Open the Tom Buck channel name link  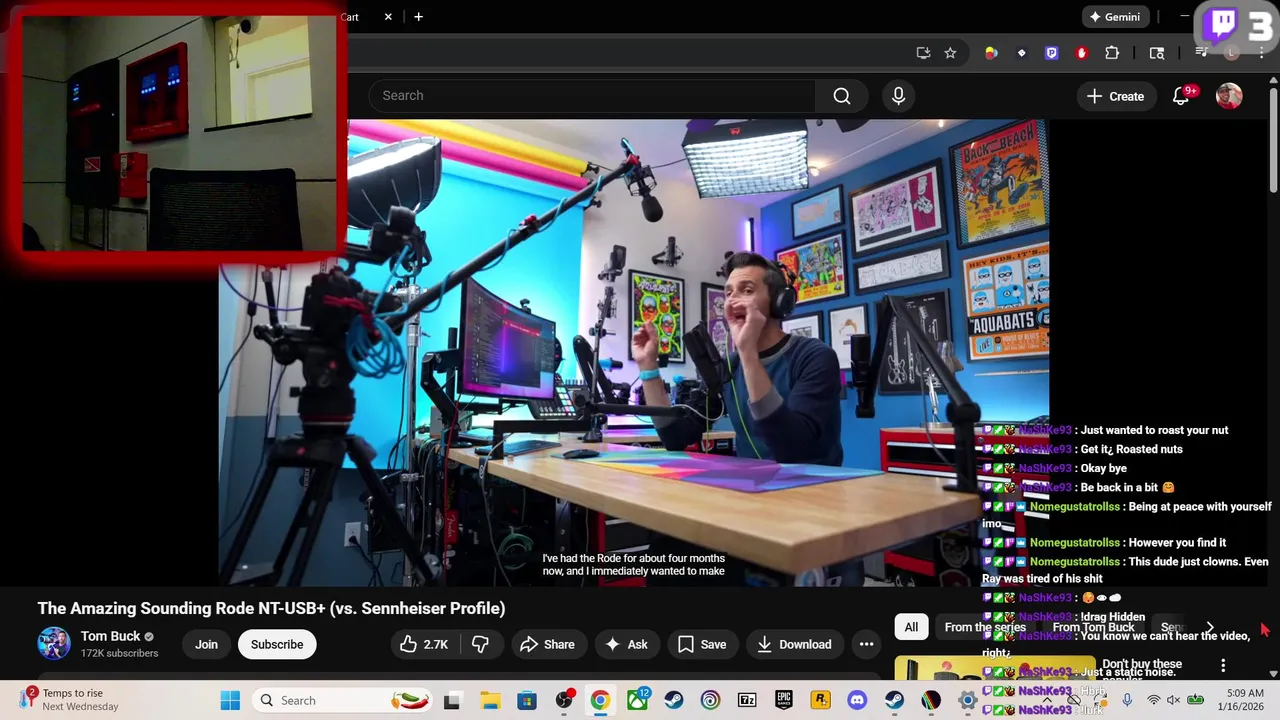pos(111,636)
